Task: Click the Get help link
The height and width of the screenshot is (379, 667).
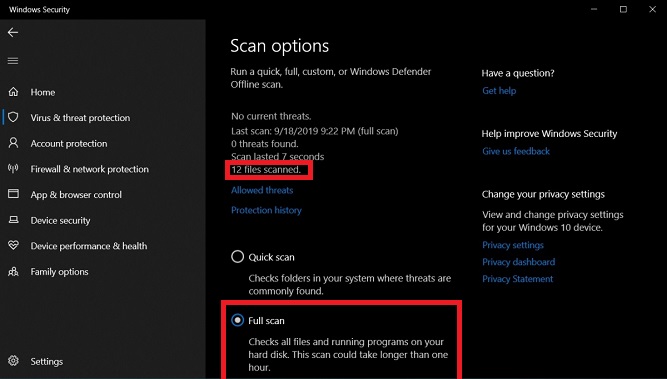Action: tap(499, 91)
